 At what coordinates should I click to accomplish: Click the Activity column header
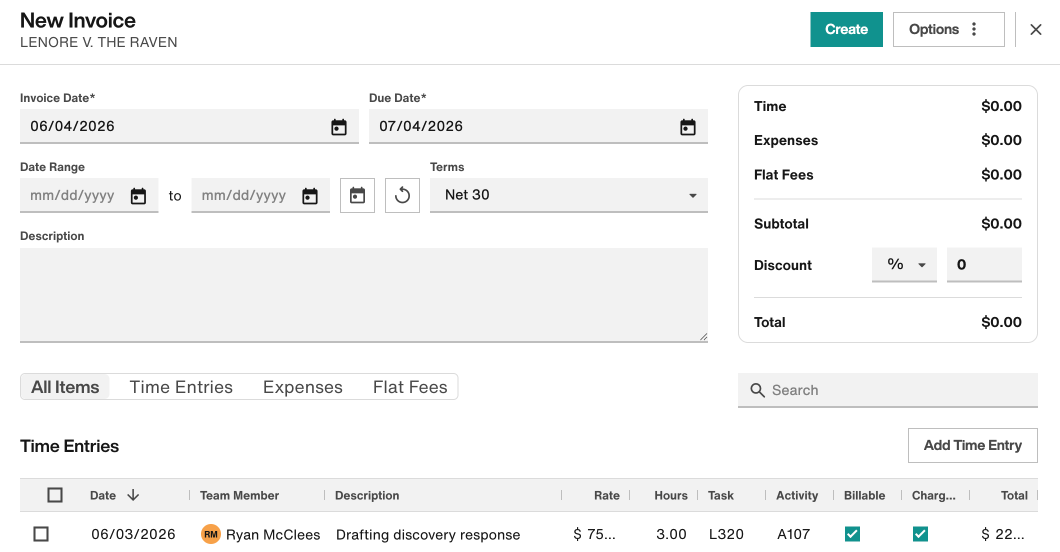(x=797, y=495)
